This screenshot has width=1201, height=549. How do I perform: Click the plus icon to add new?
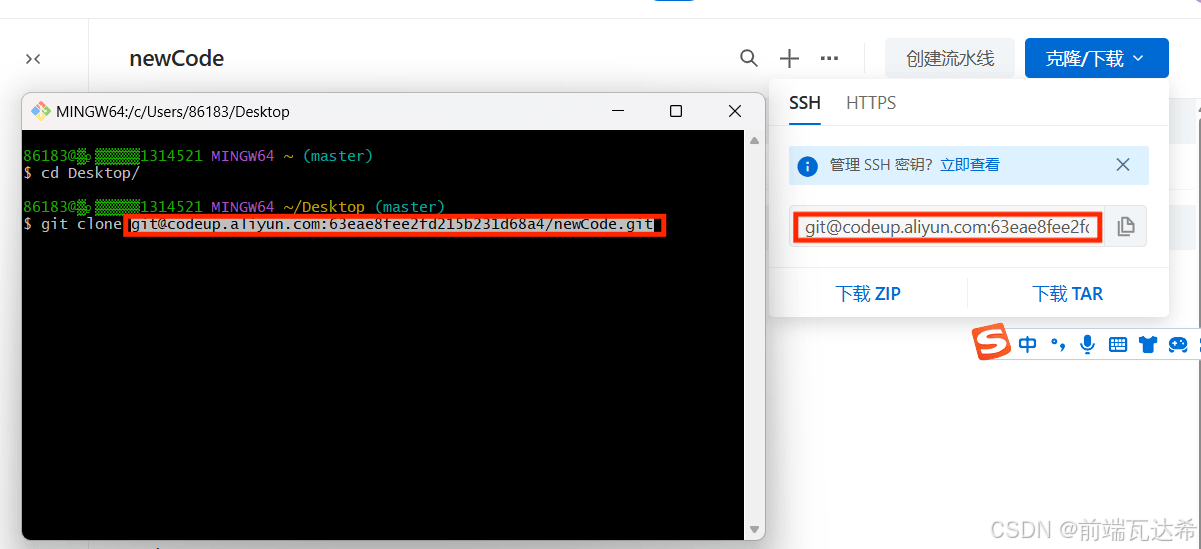pyautogui.click(x=789, y=59)
